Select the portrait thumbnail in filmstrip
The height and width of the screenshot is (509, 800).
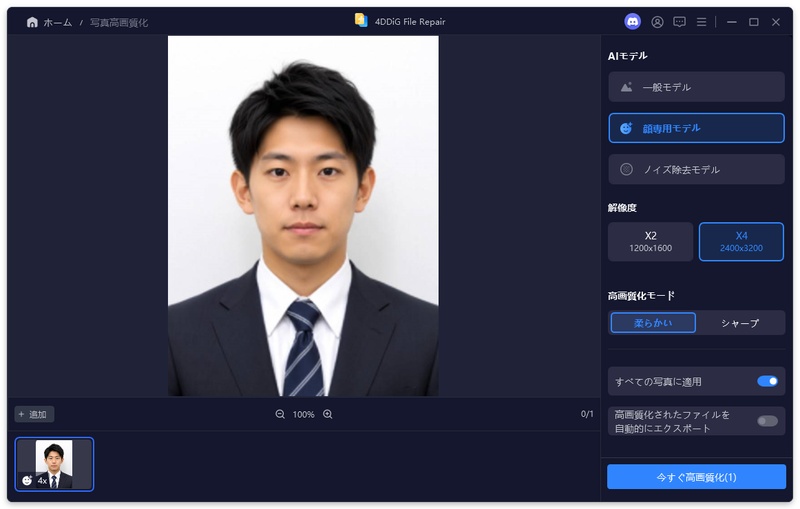pos(54,464)
